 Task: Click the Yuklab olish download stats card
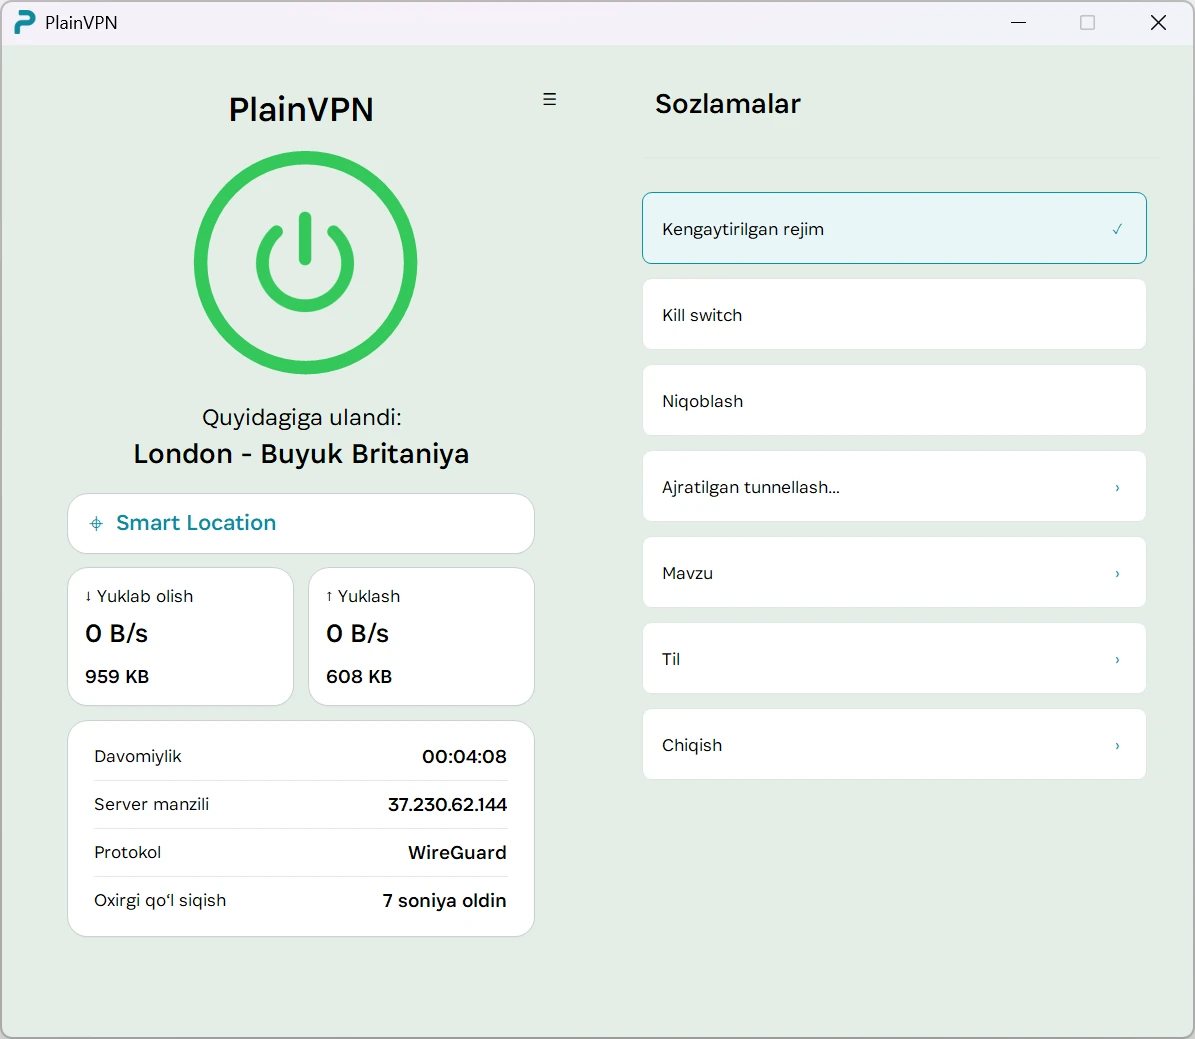(181, 637)
